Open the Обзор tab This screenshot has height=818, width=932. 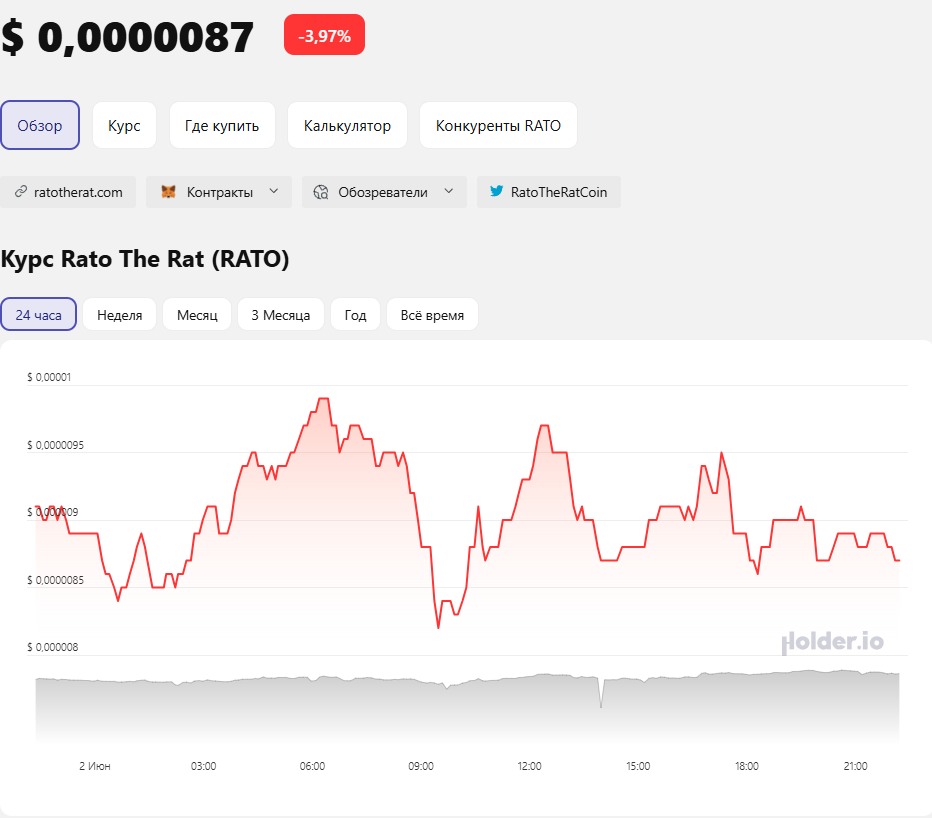click(40, 126)
